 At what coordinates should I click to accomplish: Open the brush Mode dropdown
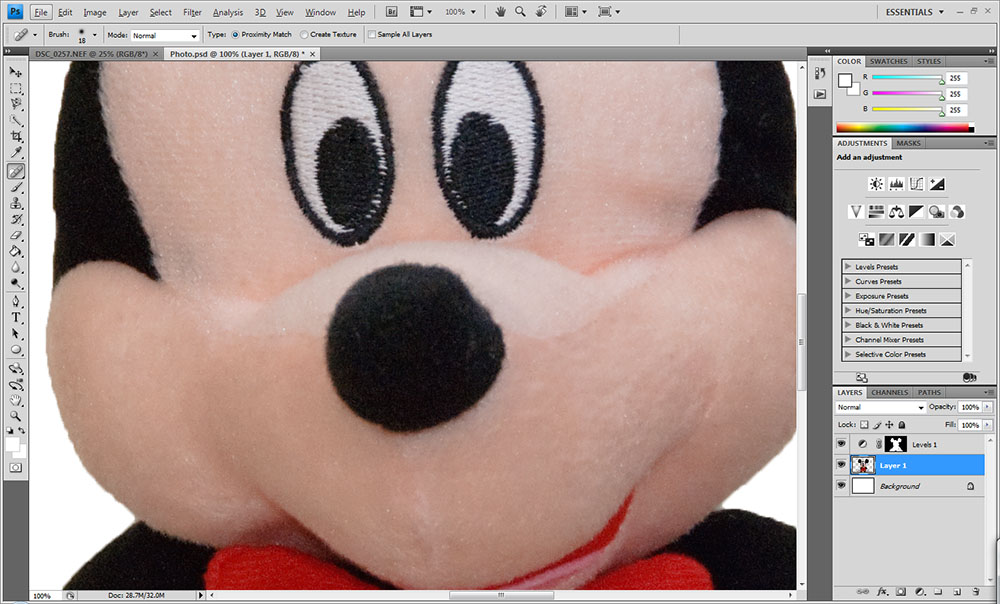(x=165, y=35)
